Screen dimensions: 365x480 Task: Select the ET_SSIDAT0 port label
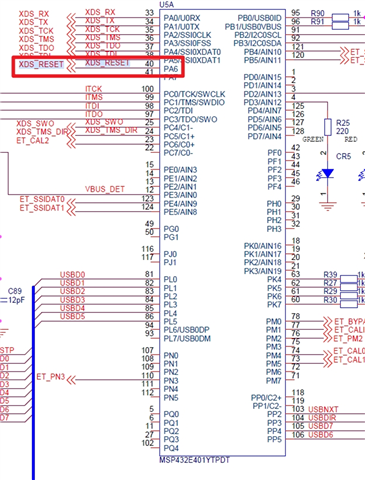coord(42,199)
